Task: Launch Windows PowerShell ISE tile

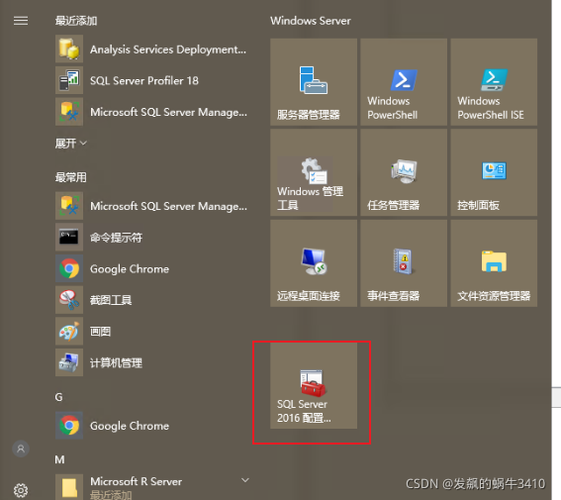Action: 494,82
